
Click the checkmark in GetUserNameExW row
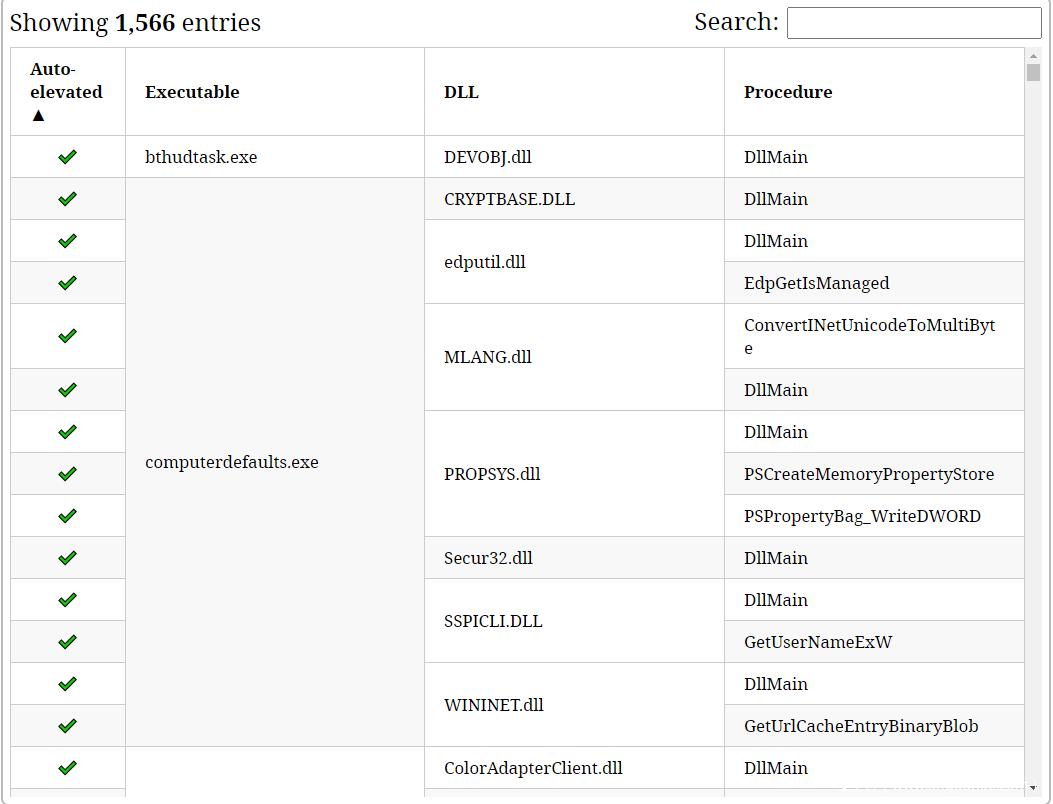(67, 642)
